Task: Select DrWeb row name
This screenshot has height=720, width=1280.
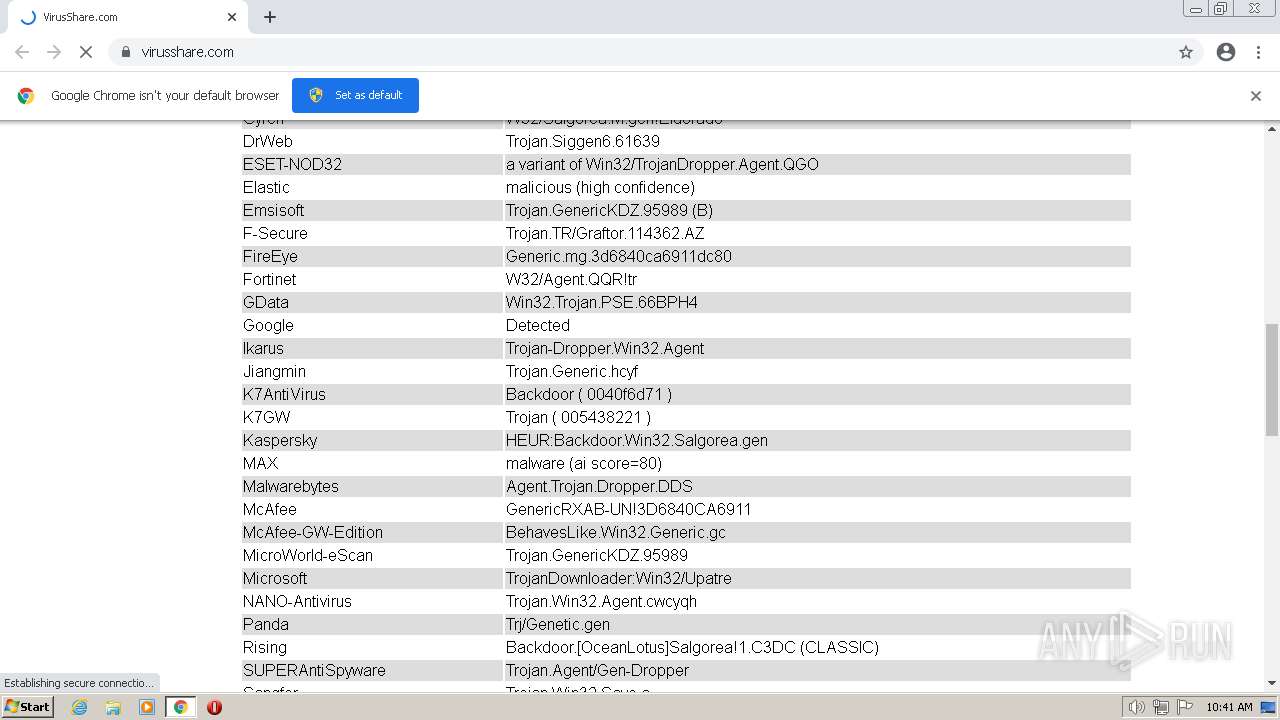Action: [x=268, y=141]
